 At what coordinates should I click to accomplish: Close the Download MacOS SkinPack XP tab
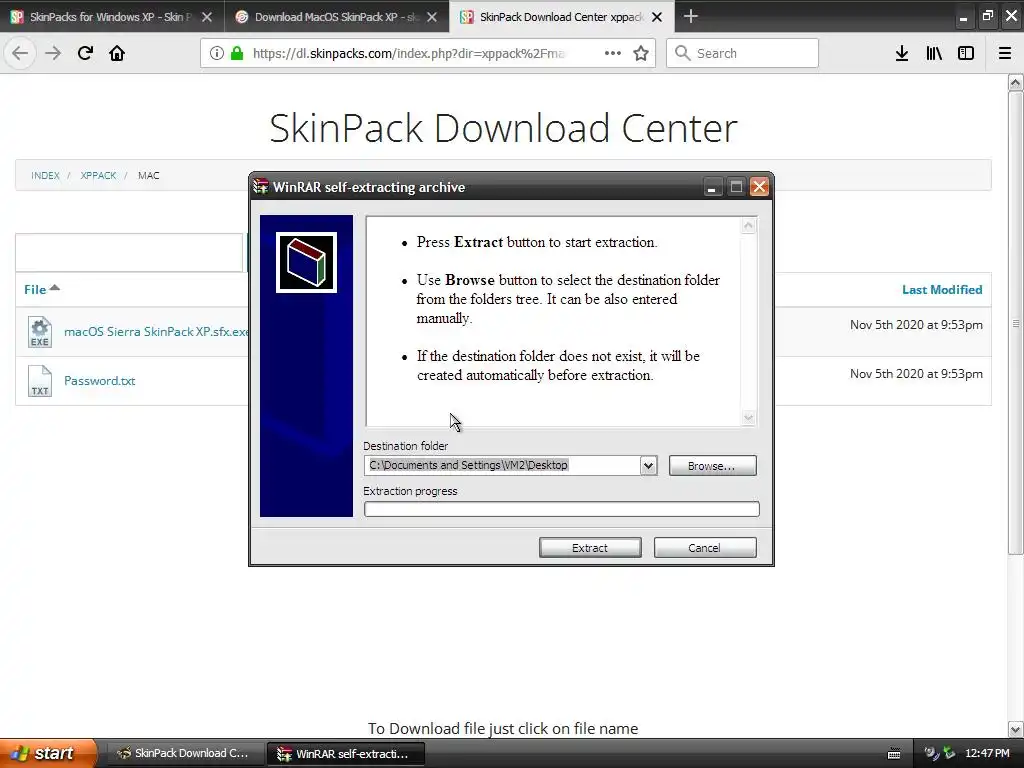pos(432,17)
